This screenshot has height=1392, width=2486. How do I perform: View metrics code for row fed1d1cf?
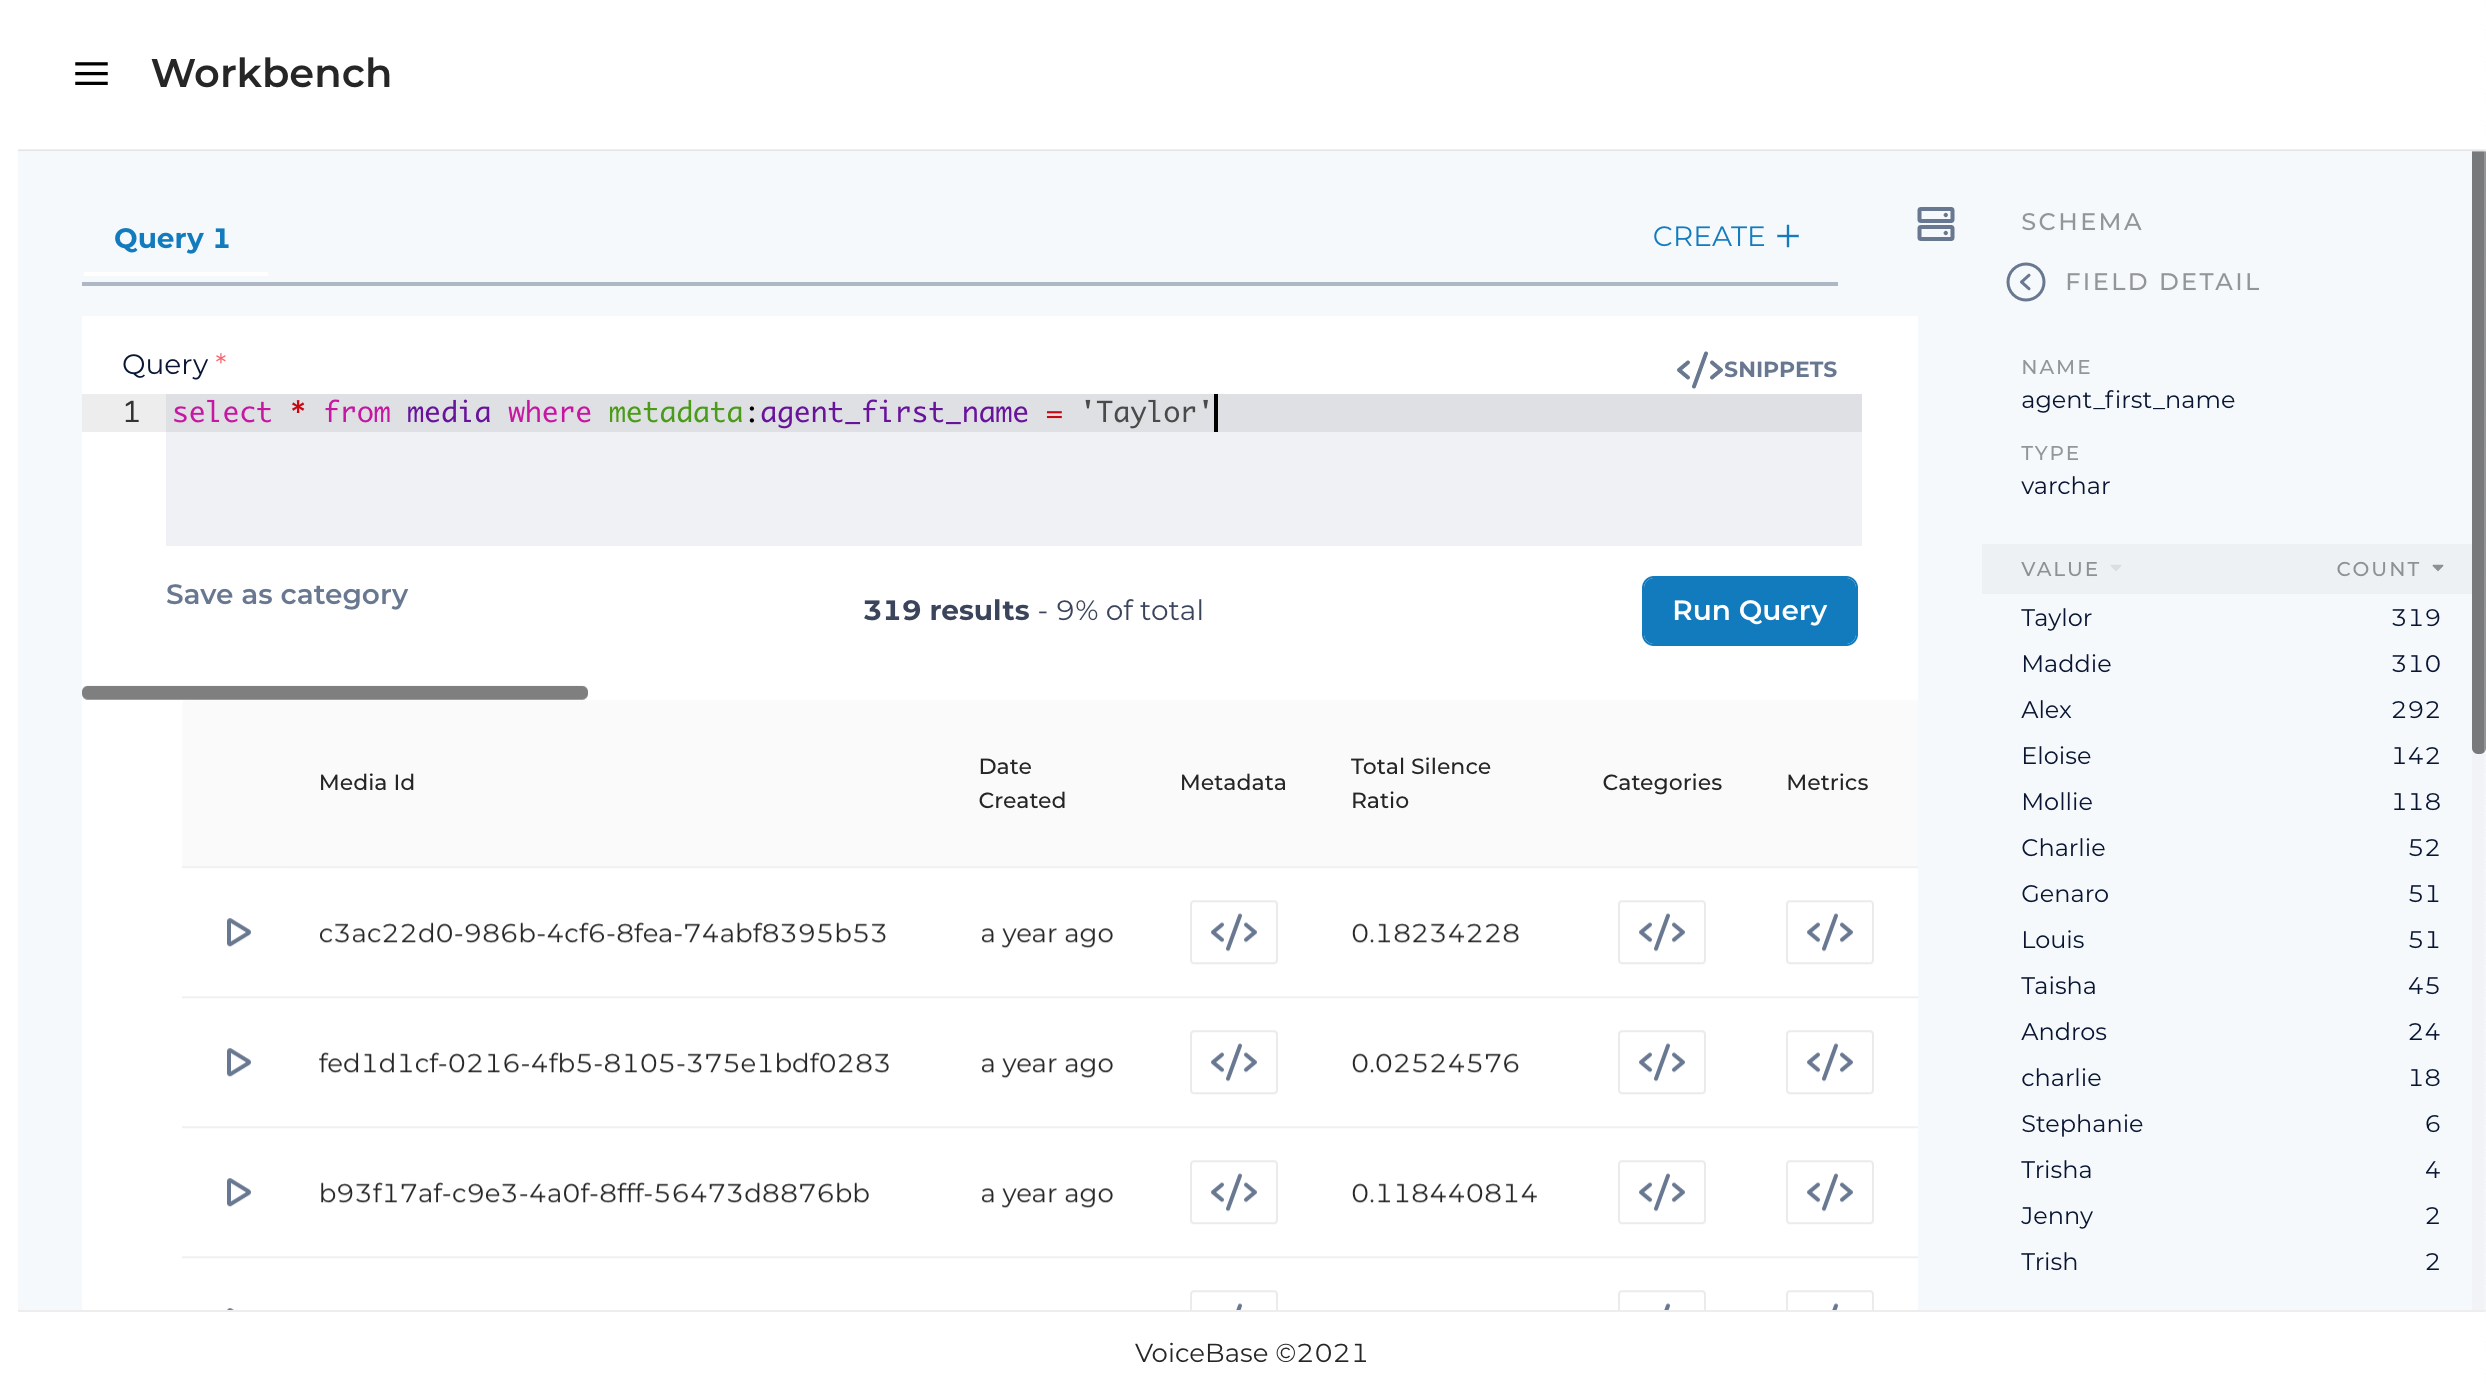coord(1829,1063)
